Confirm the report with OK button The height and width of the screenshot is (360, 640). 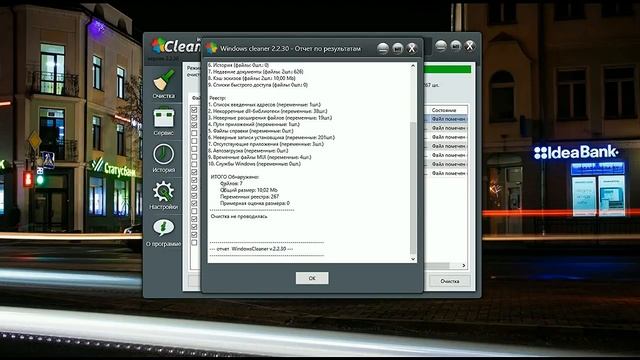312,278
